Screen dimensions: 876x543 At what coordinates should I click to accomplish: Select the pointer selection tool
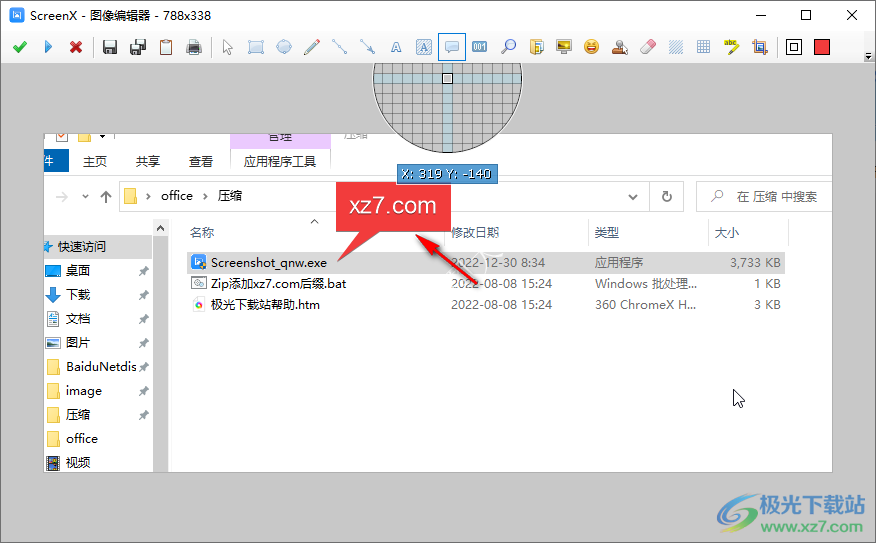tap(227, 47)
